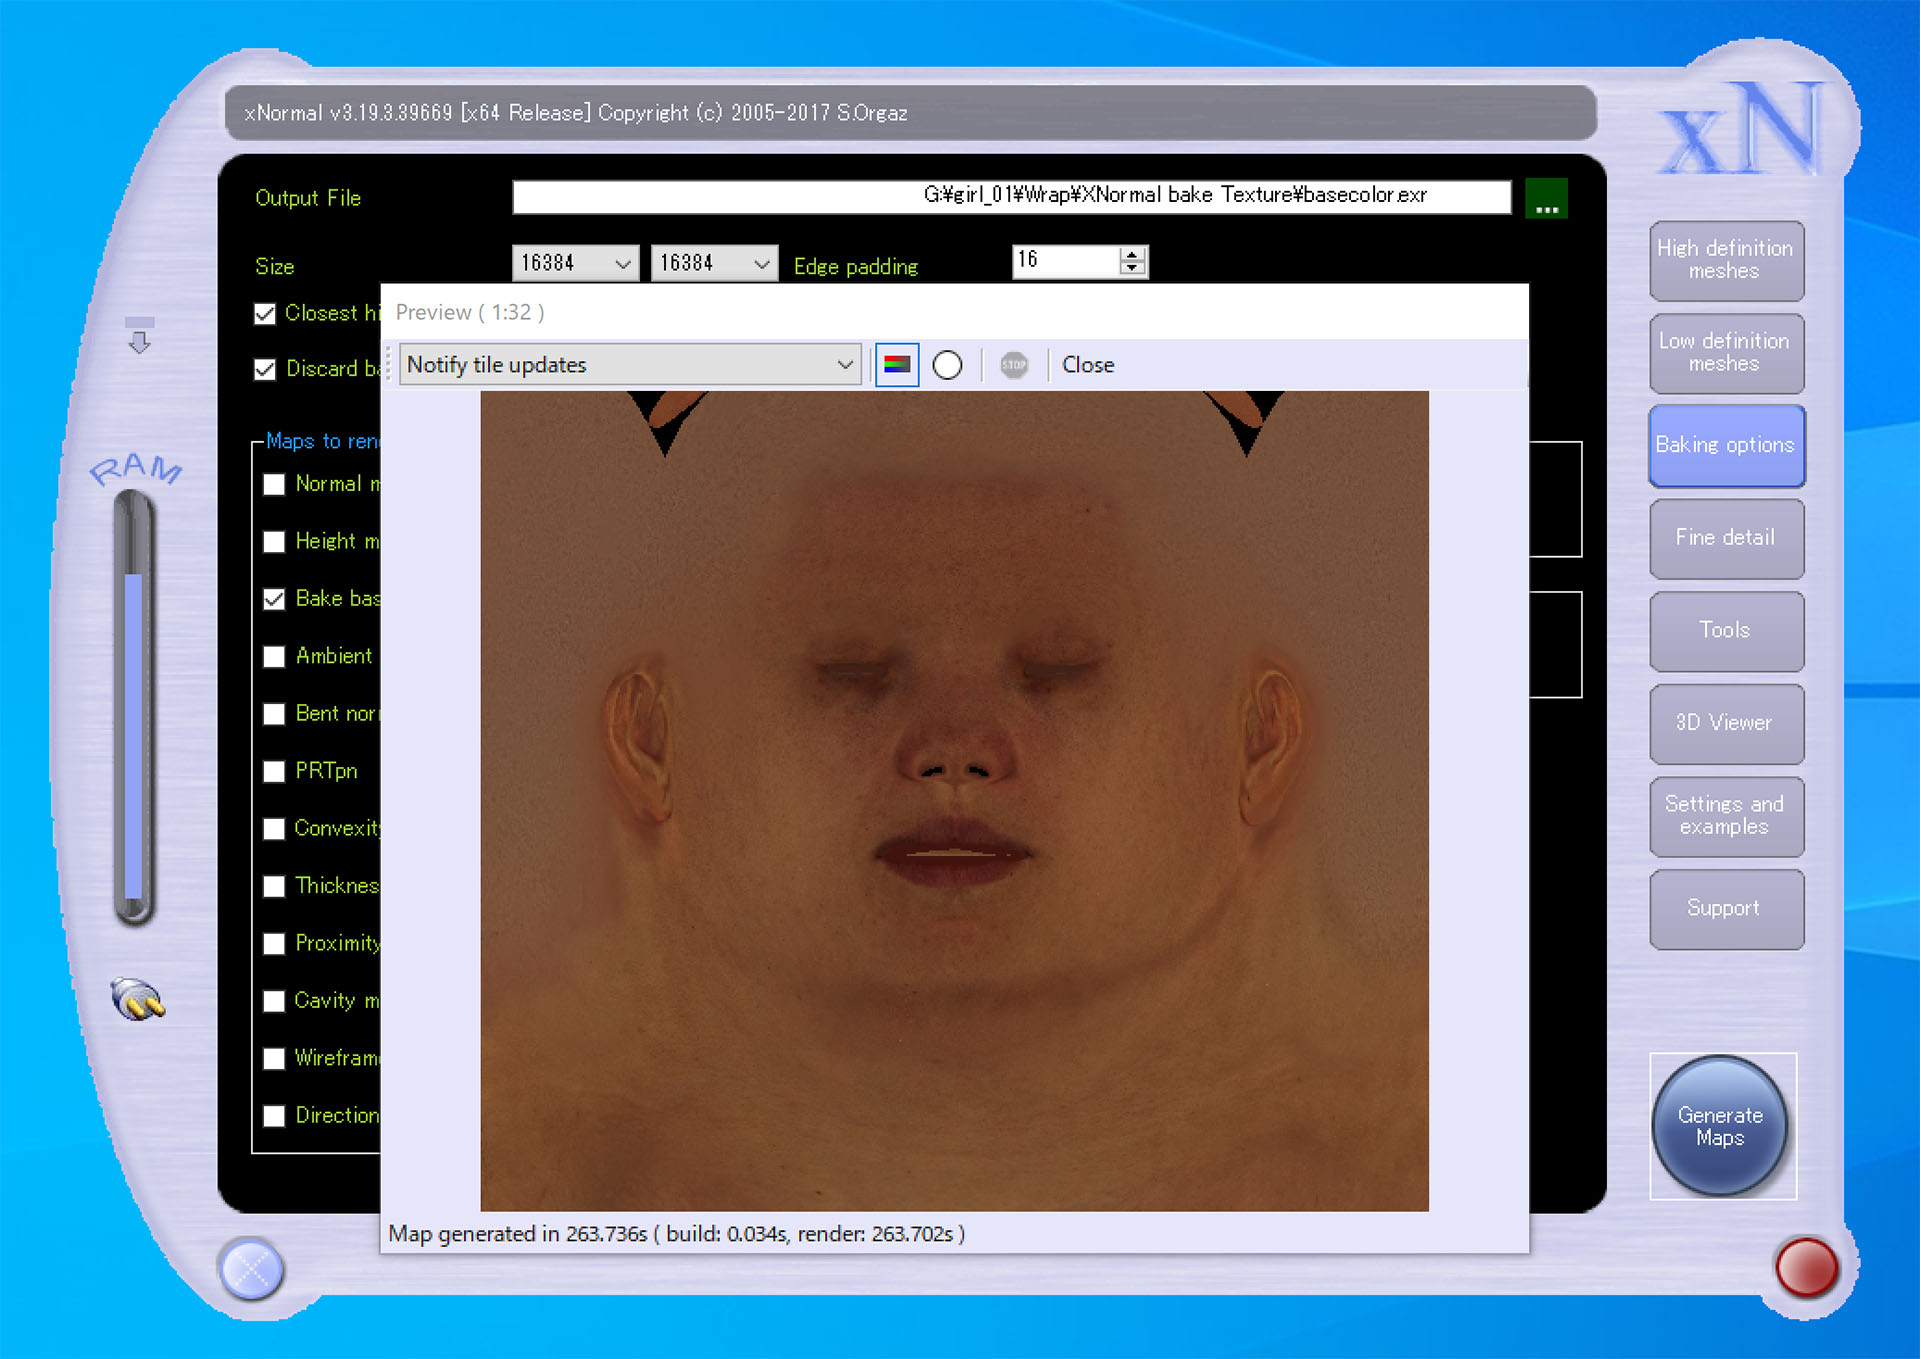This screenshot has height=1359, width=1920.
Task: Open the height size dropdown (second 16384)
Action: pos(714,263)
